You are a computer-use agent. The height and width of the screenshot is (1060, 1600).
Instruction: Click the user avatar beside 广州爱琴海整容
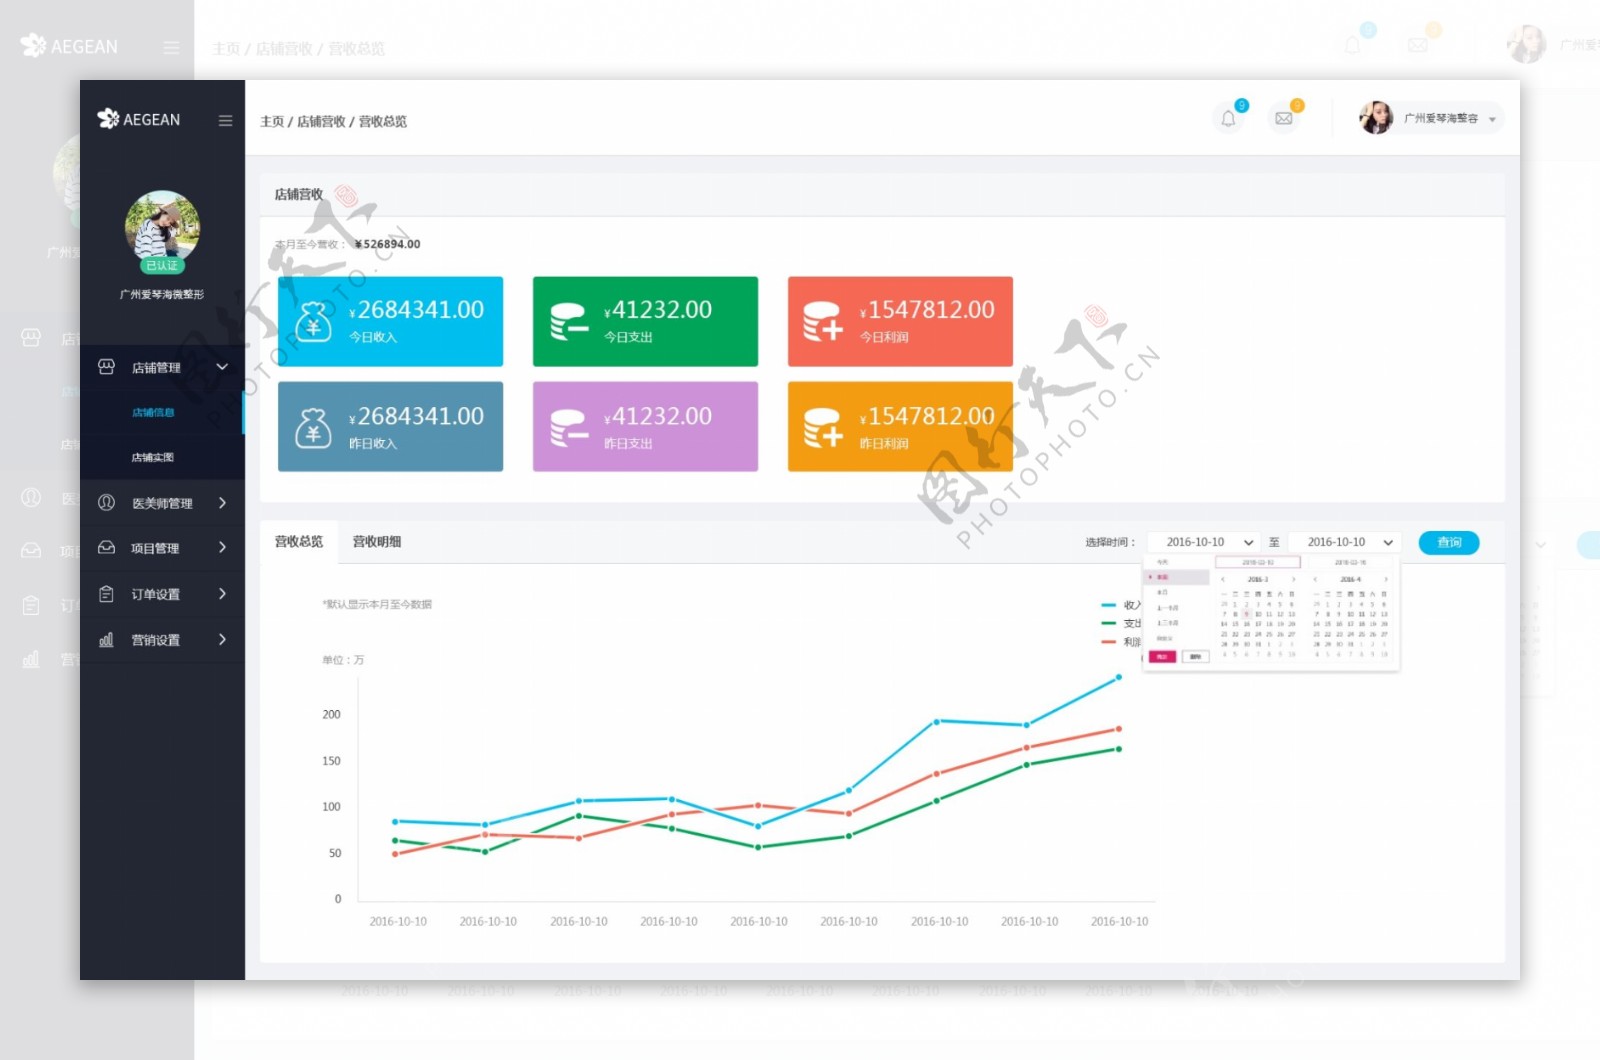[1376, 118]
